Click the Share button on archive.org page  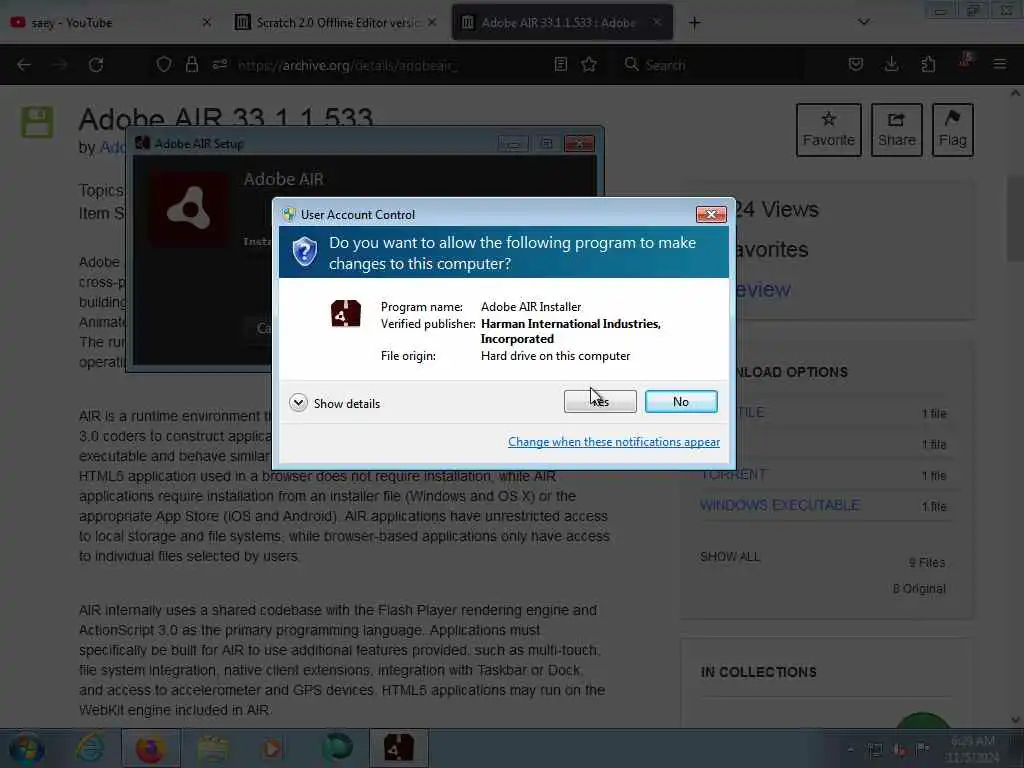pyautogui.click(x=897, y=129)
